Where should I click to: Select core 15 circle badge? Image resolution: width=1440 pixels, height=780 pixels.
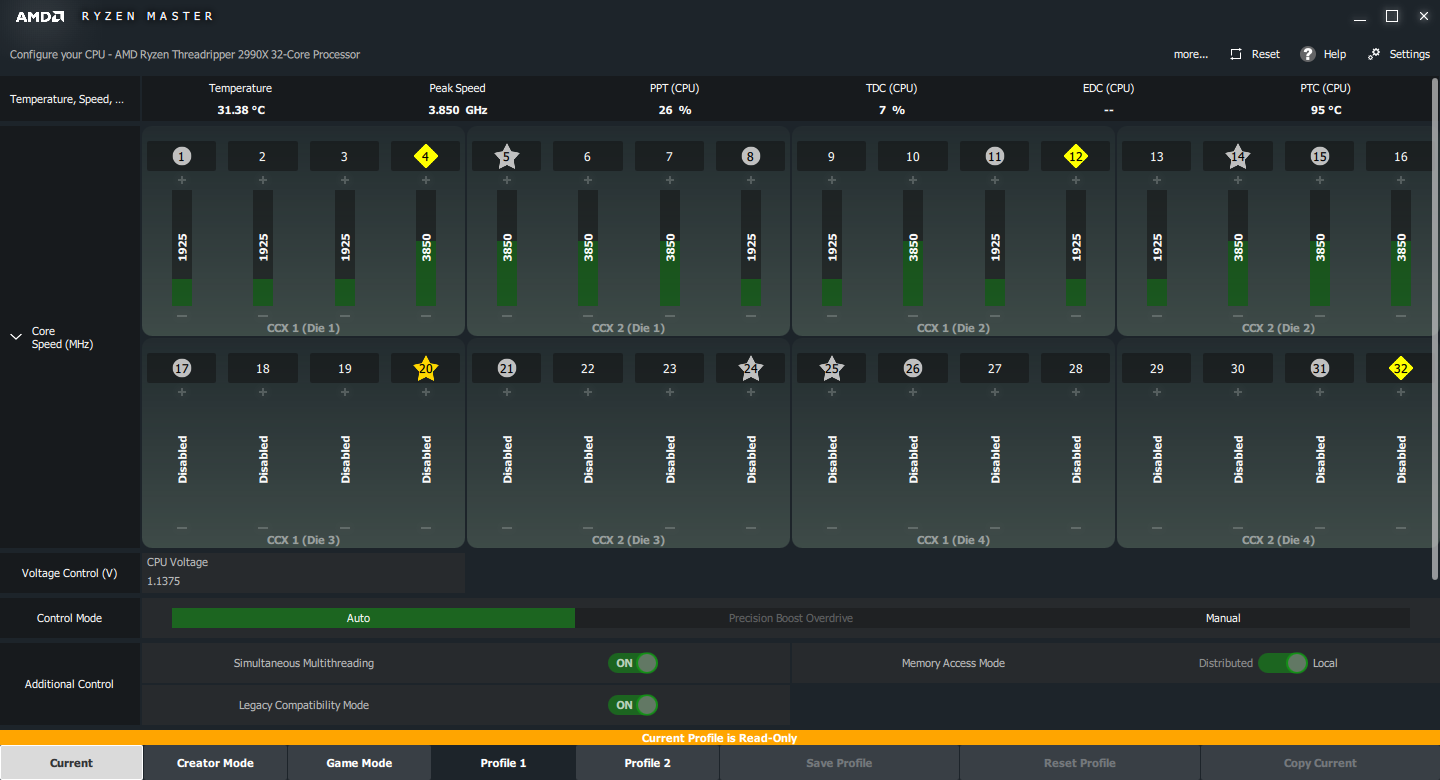(x=1320, y=156)
